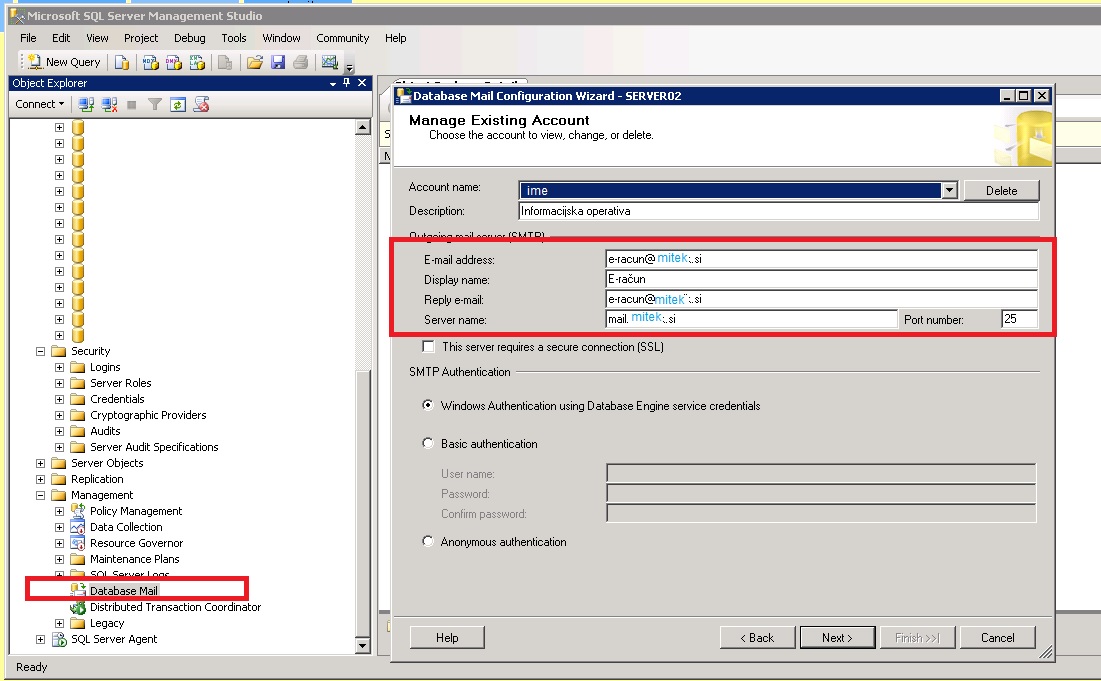Screen dimensions: 1101x681
Task: Click the SQL Server Agent node icon
Action: coord(59,639)
